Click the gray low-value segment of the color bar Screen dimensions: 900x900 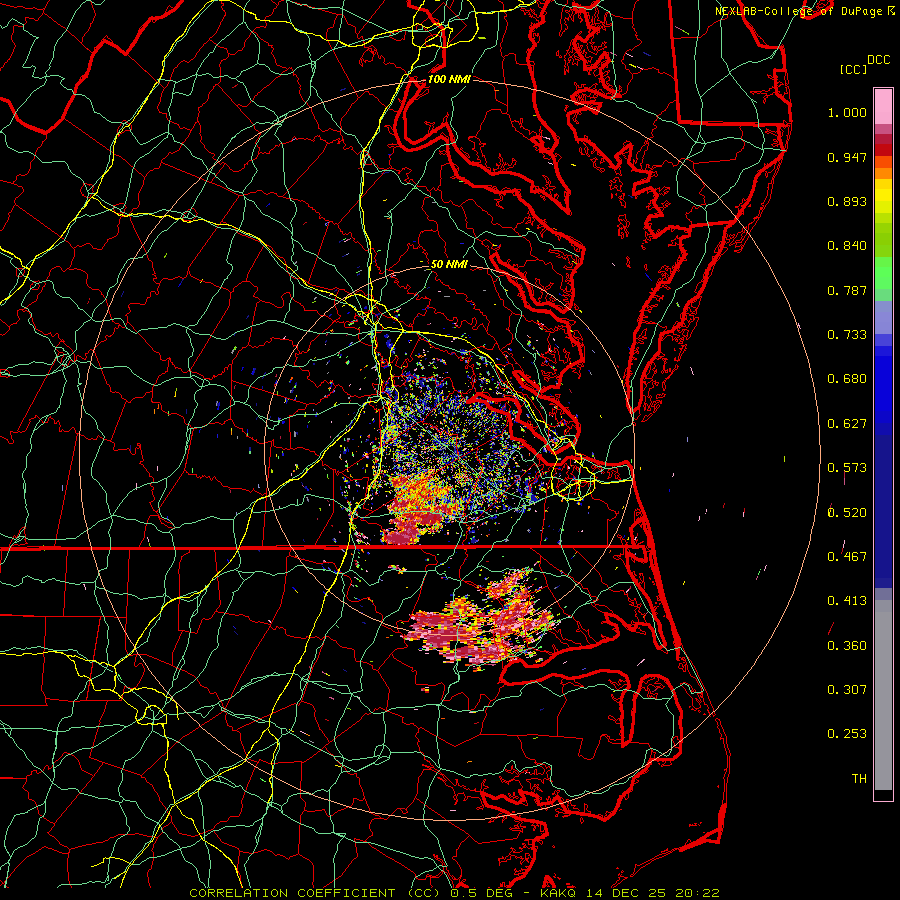pos(883,695)
